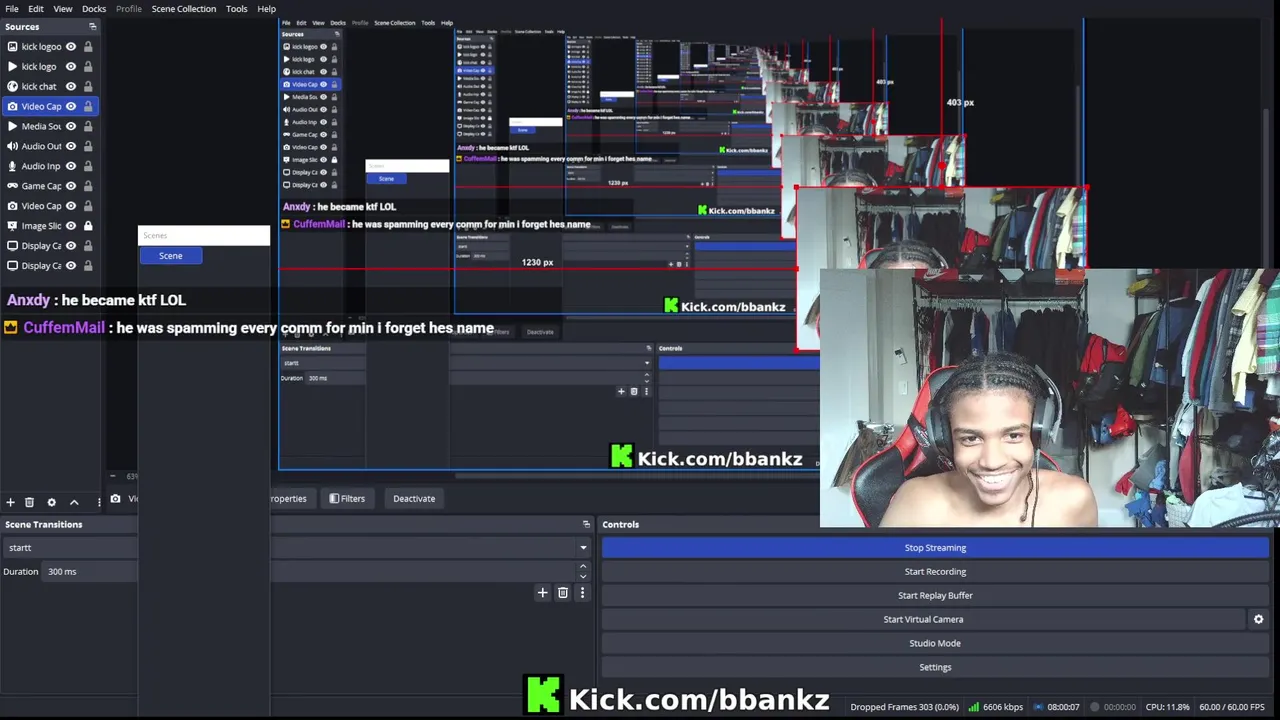Decrease transition duration with down arrow
1280x720 pixels.
click(583, 576)
